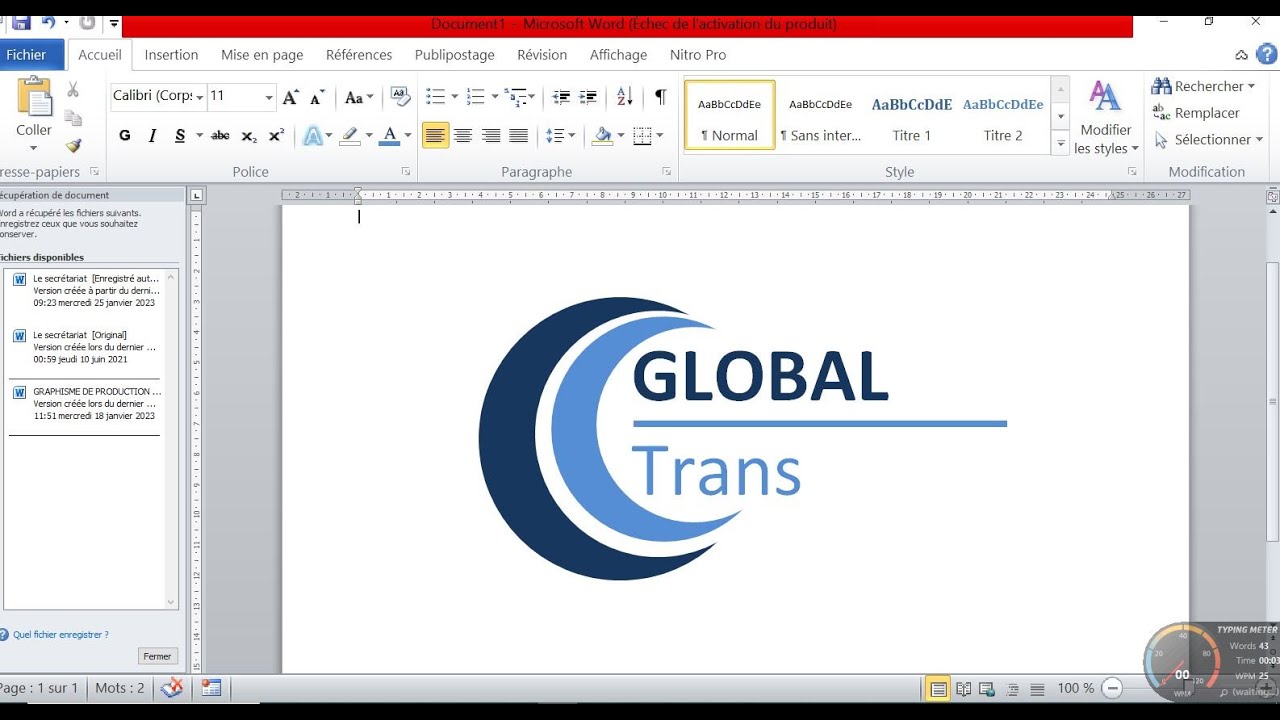Viewport: 1280px width, 720px height.
Task: Click the Redo icon in quick access toolbar
Action: (87, 22)
